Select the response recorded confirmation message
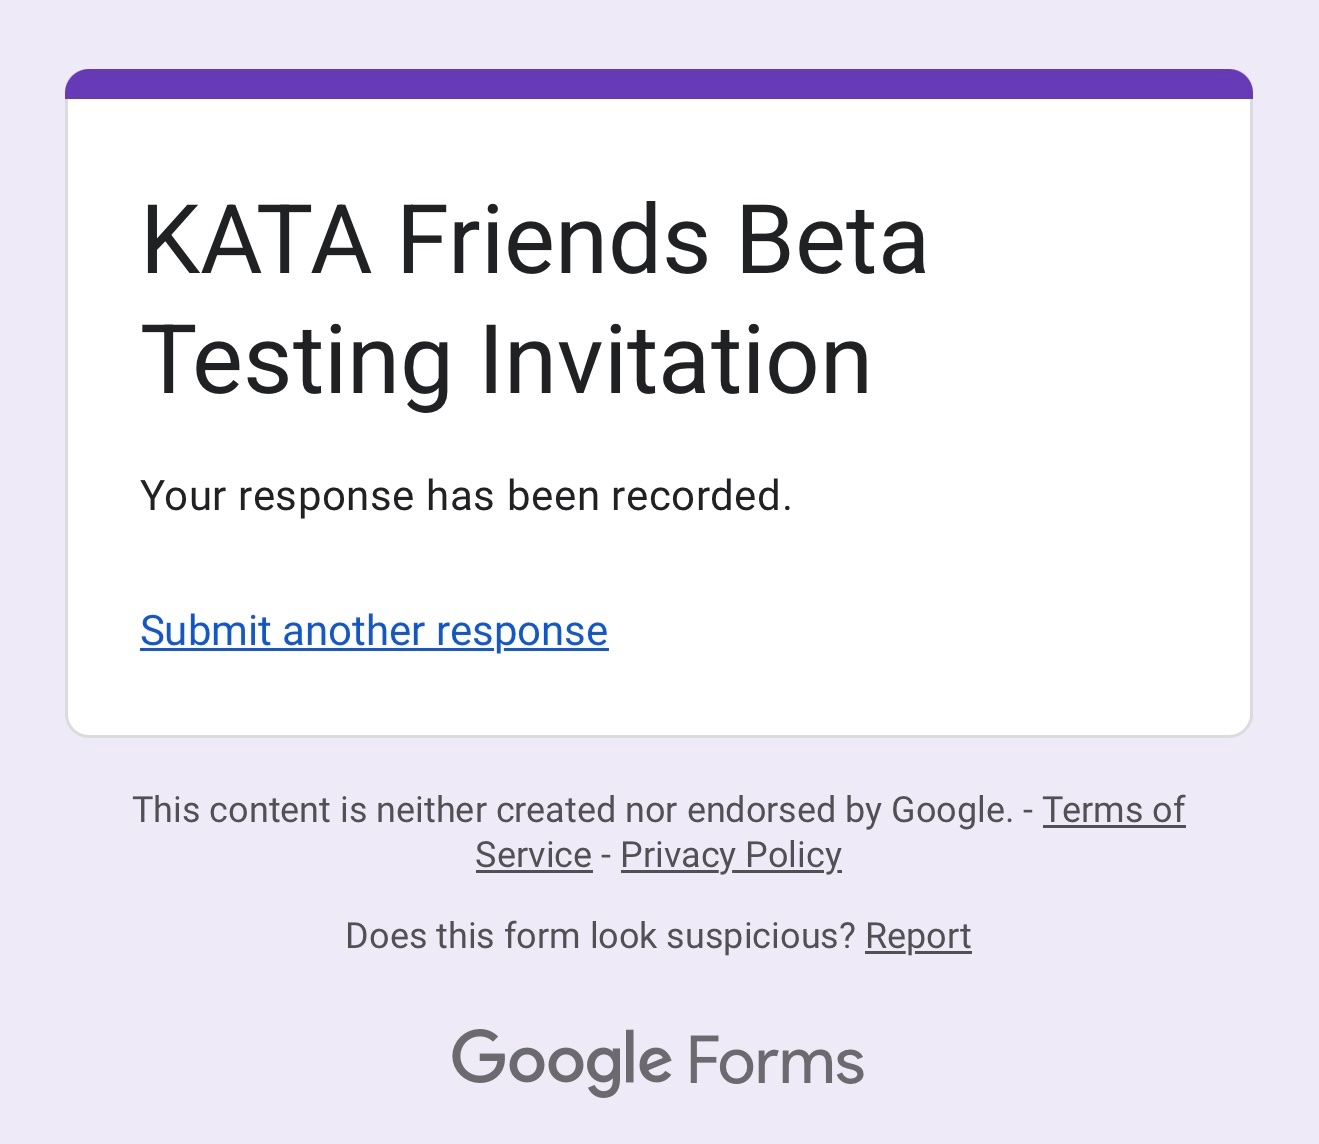1319x1144 pixels. tap(467, 494)
